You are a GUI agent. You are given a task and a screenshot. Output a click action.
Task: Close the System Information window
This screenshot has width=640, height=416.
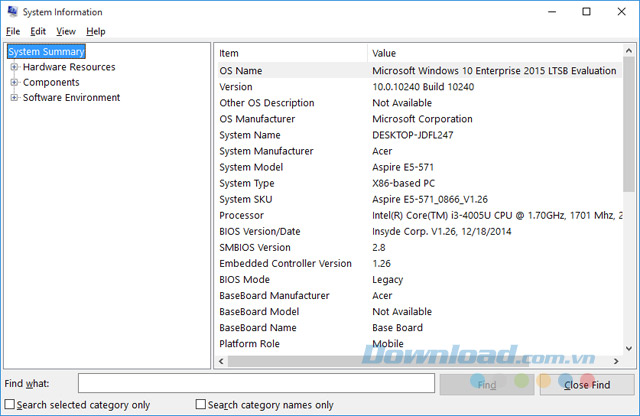click(621, 11)
